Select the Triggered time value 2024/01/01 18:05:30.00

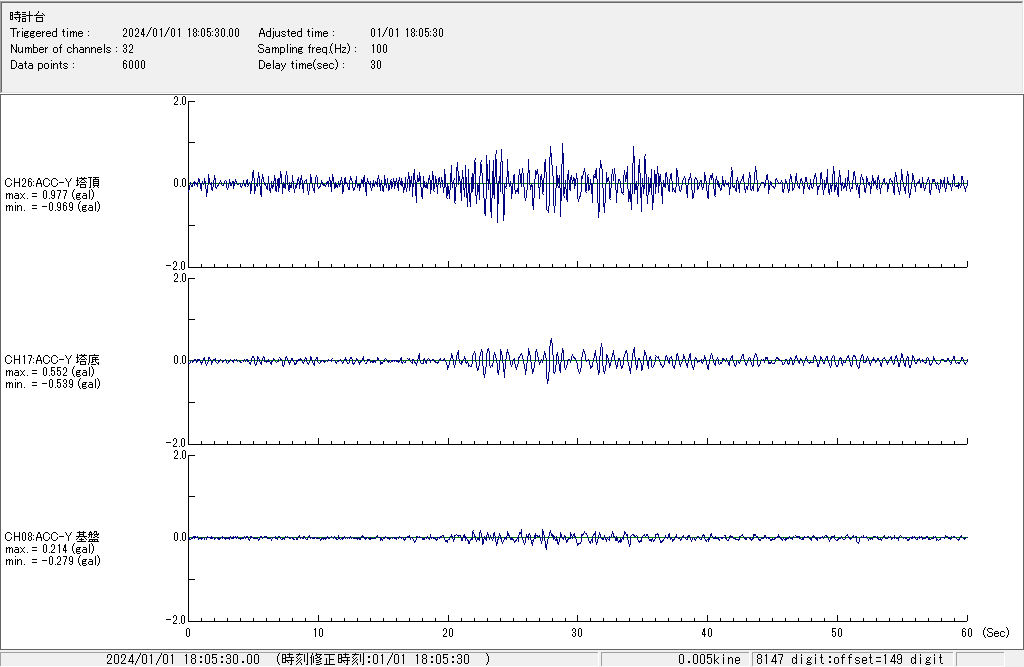[x=187, y=33]
